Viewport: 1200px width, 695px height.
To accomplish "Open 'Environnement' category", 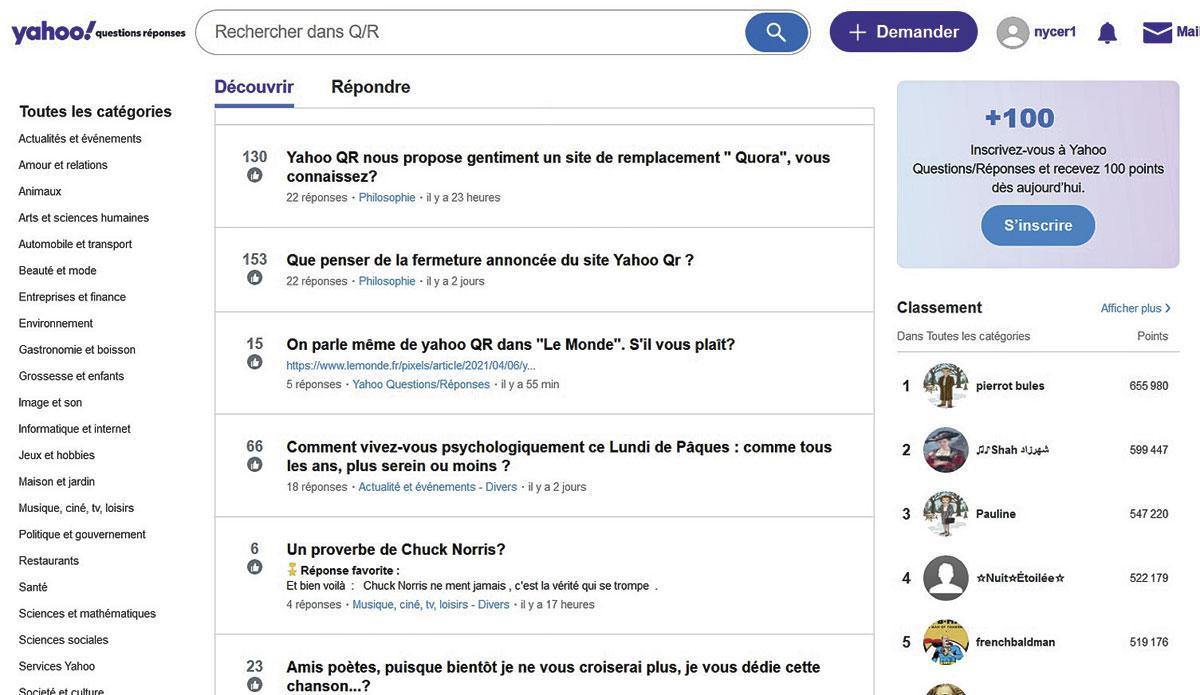I will [x=56, y=324].
